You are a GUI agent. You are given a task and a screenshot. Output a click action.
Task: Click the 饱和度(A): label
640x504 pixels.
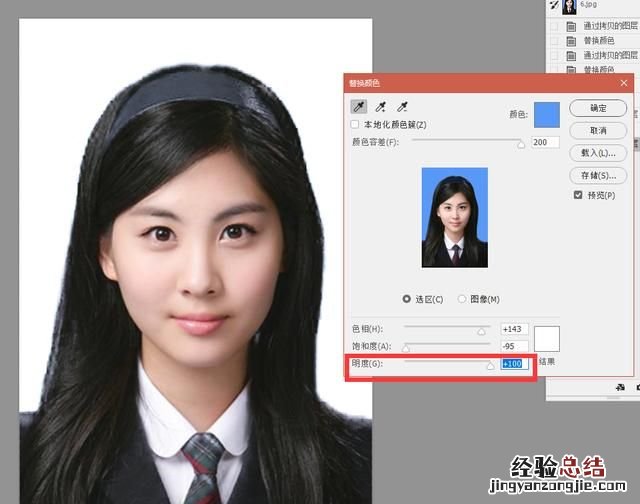pos(371,346)
